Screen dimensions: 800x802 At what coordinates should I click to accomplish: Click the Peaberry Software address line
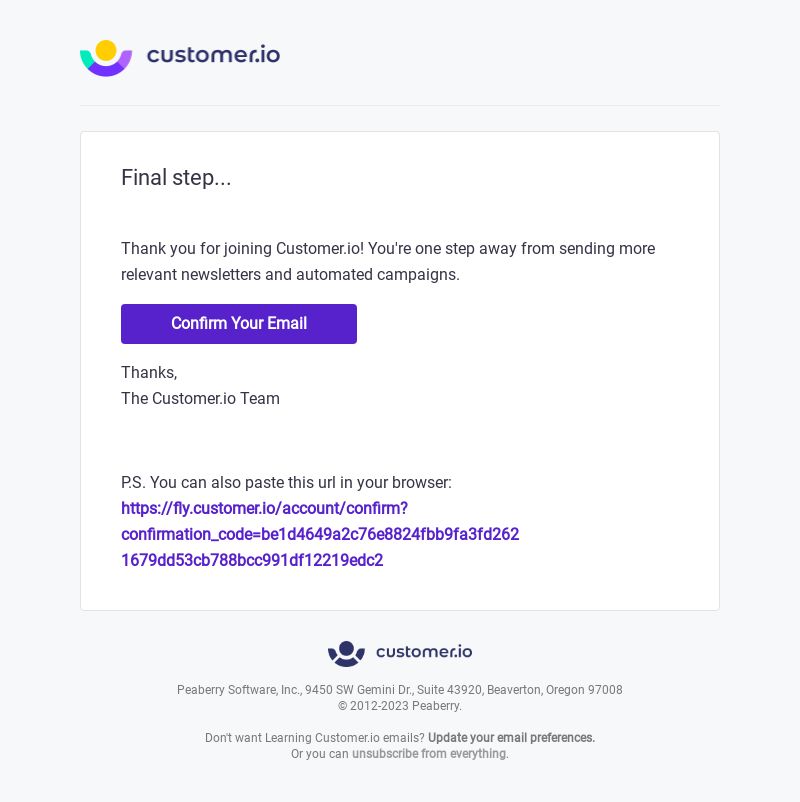tap(400, 689)
